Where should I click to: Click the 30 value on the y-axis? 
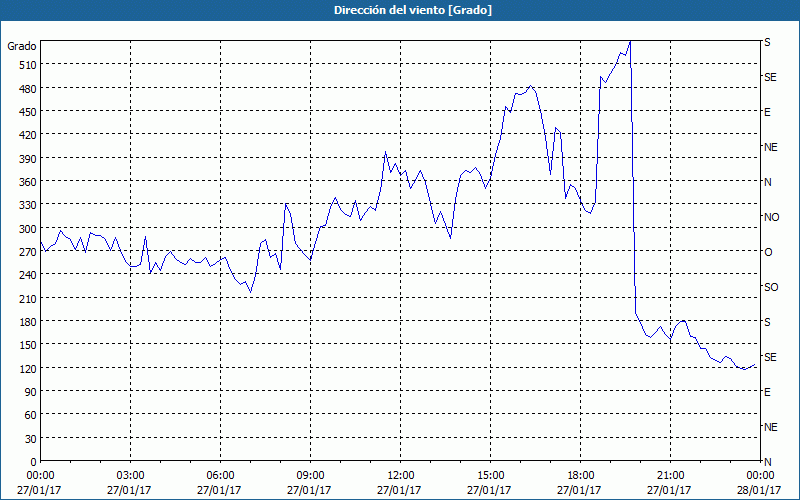pyautogui.click(x=31, y=439)
